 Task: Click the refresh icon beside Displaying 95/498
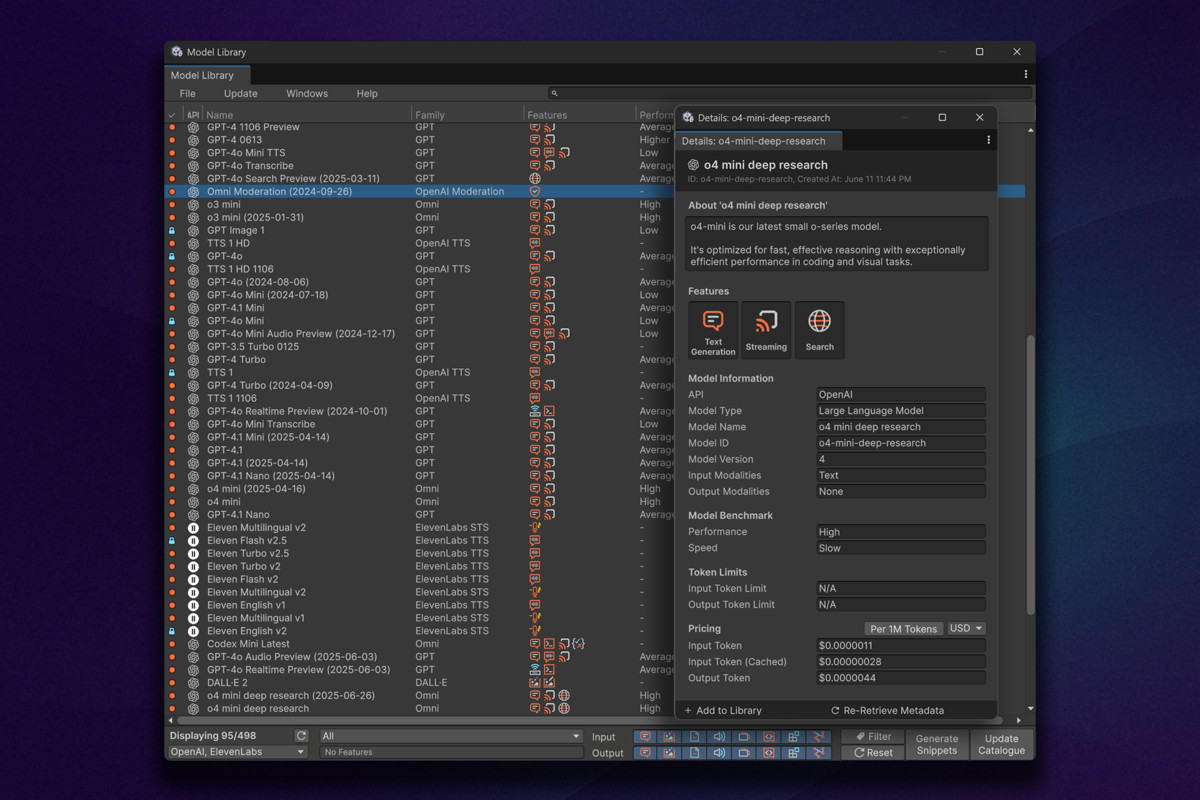[300, 736]
